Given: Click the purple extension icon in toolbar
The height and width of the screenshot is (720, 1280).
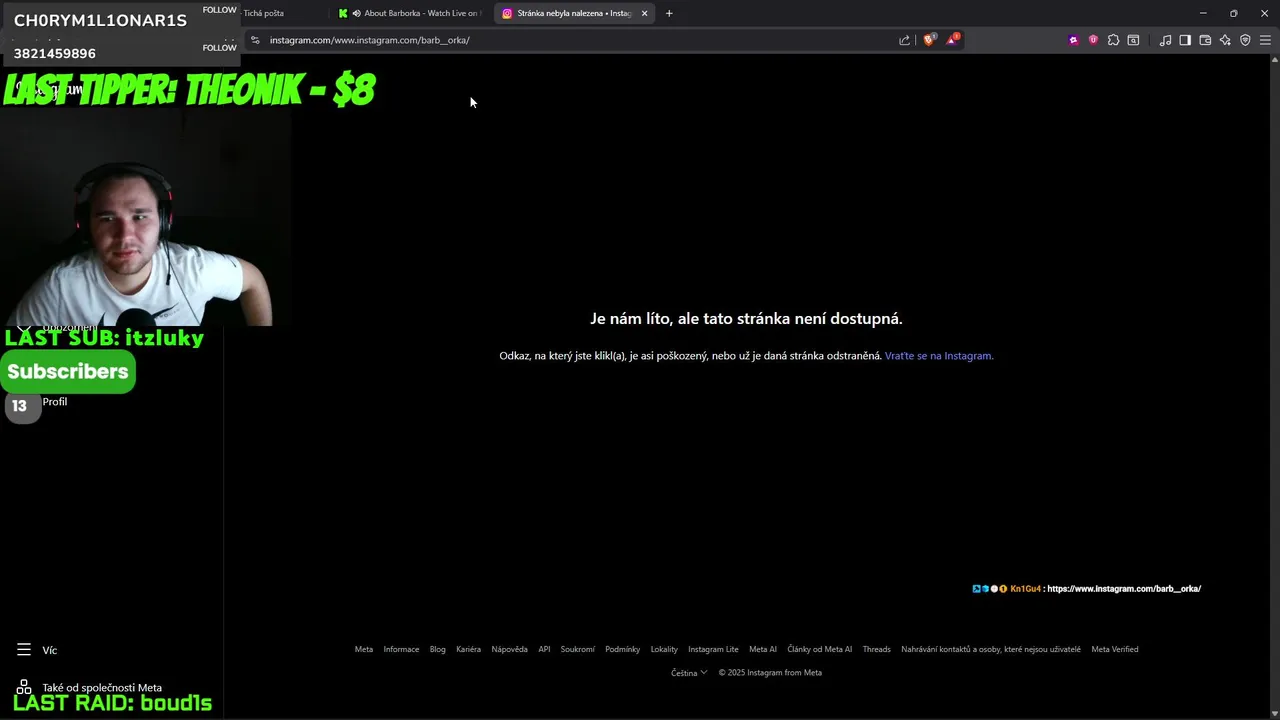Looking at the screenshot, I should click(1074, 40).
